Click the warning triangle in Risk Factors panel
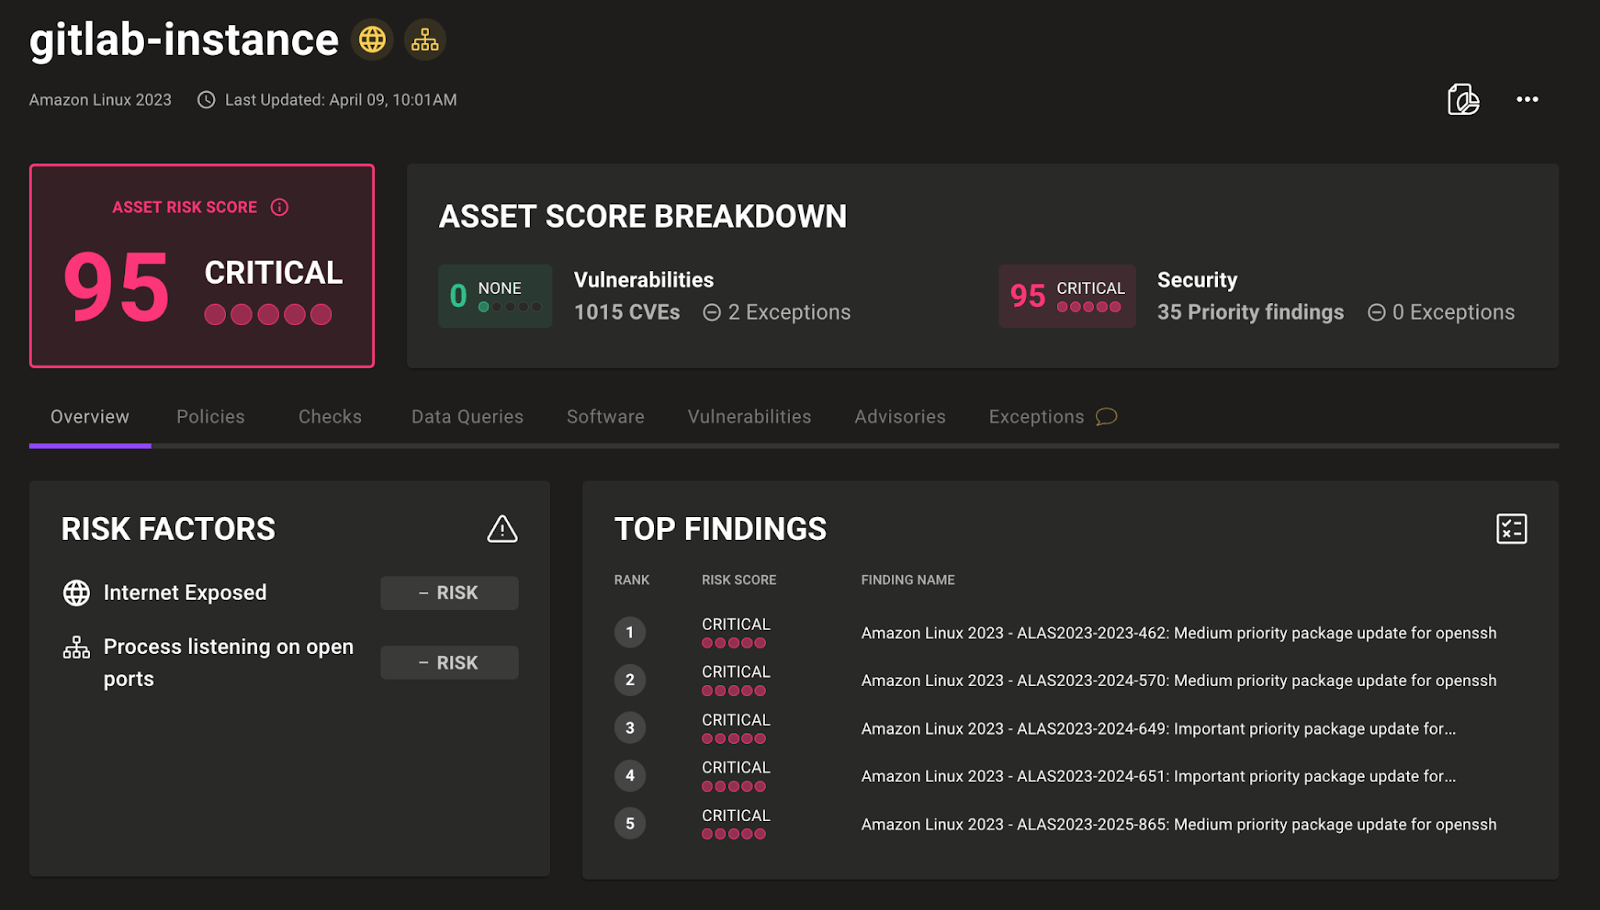 click(x=502, y=529)
